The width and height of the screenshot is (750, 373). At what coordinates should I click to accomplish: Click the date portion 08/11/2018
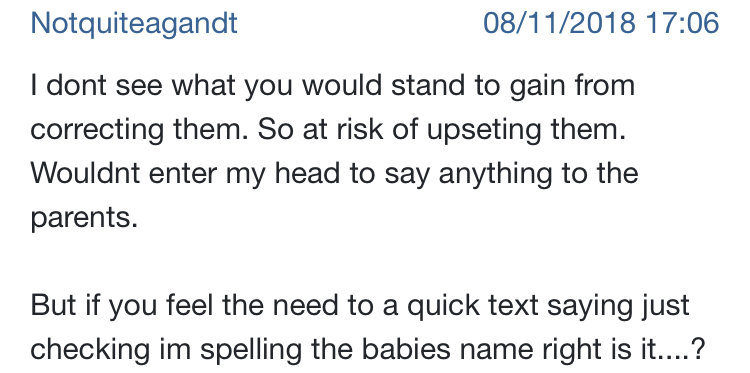click(560, 23)
